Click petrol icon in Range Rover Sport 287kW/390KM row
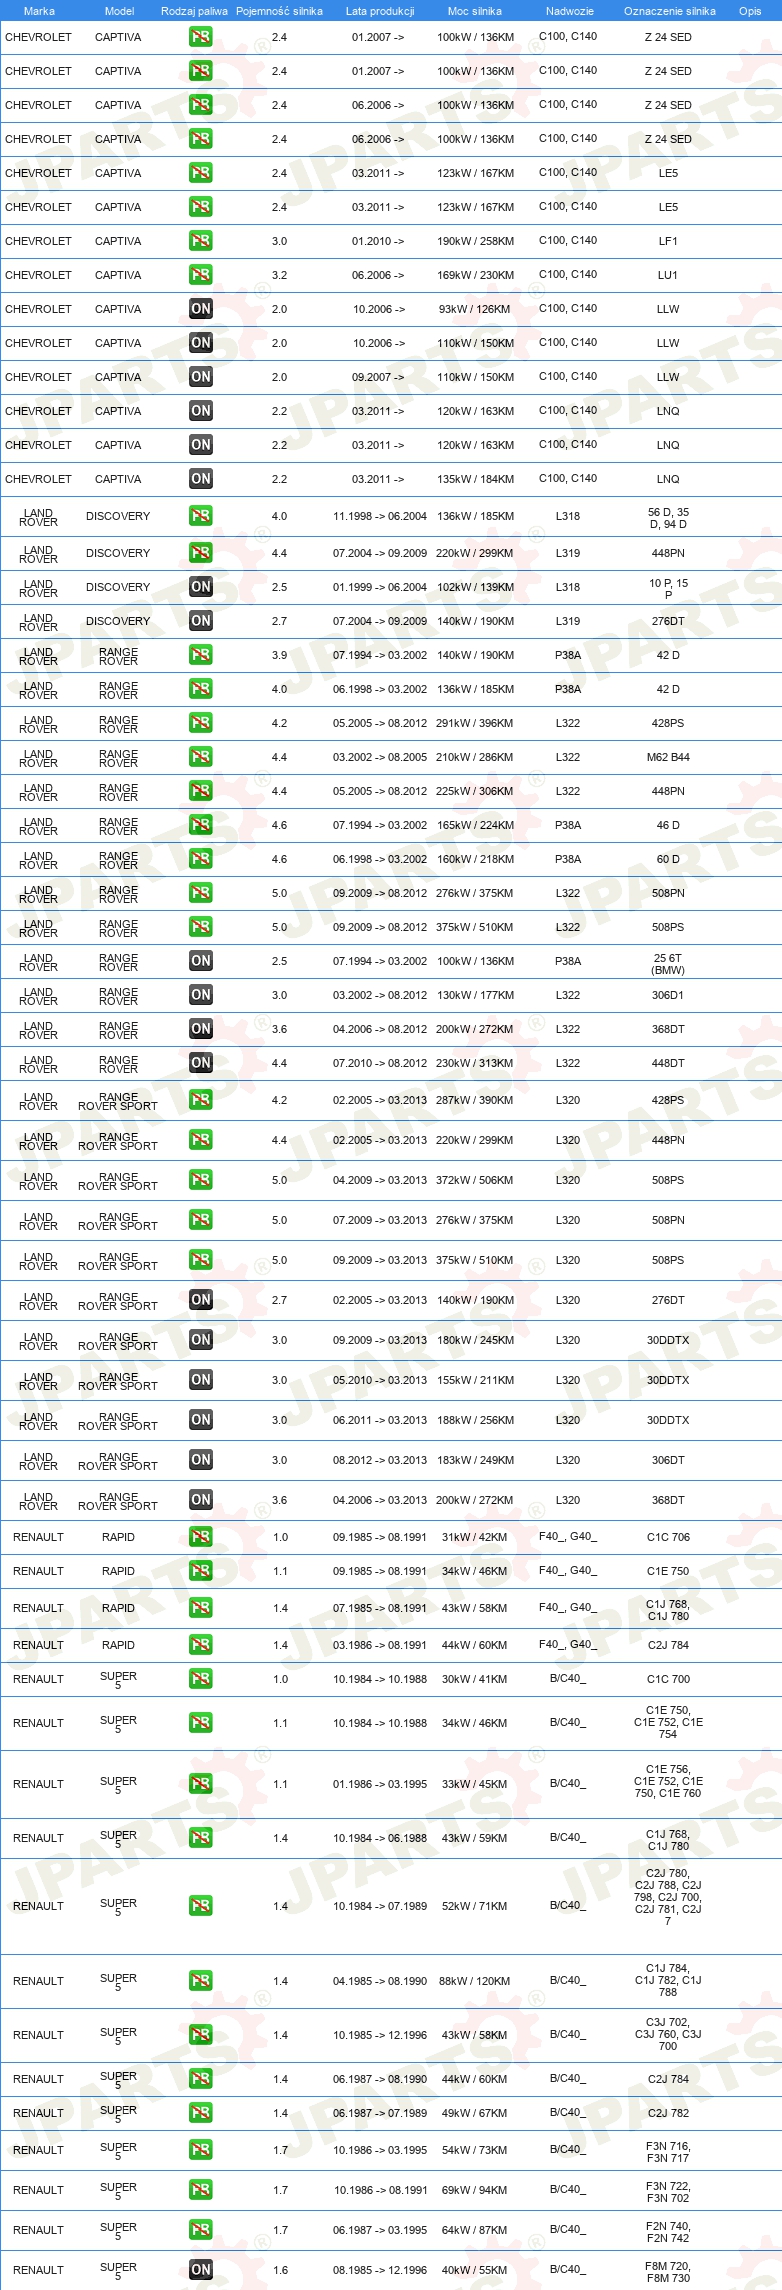Viewport: 782px width, 2290px height. 200,1100
